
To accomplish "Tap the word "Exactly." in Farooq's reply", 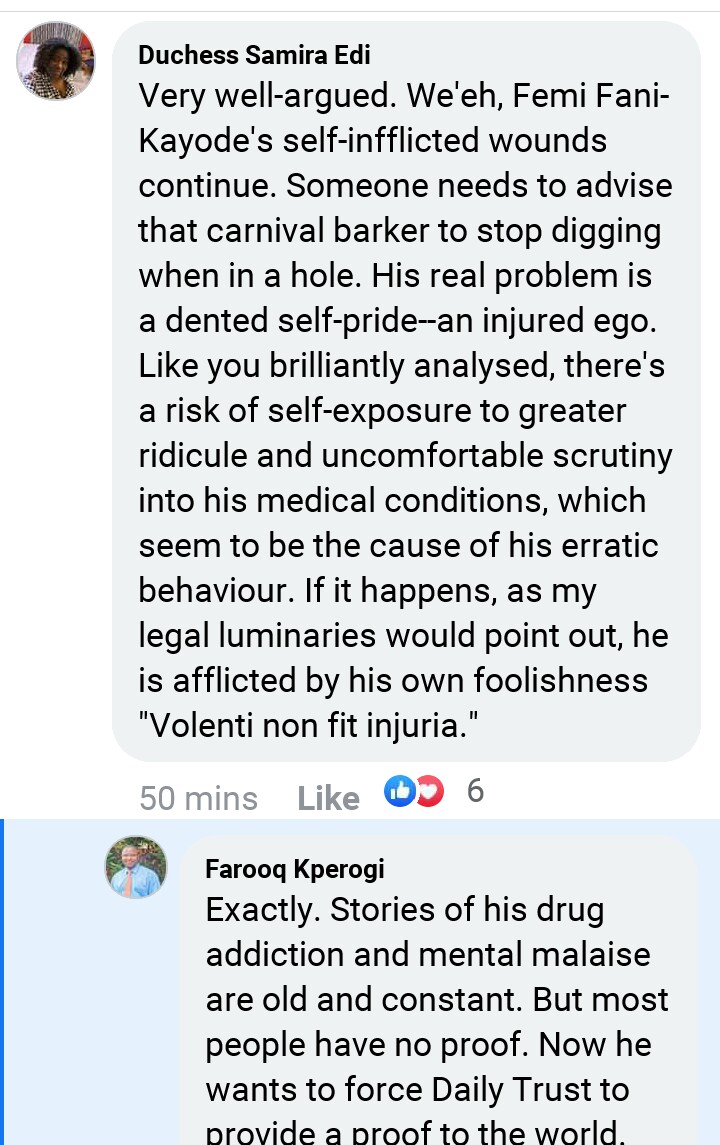I will (x=264, y=910).
